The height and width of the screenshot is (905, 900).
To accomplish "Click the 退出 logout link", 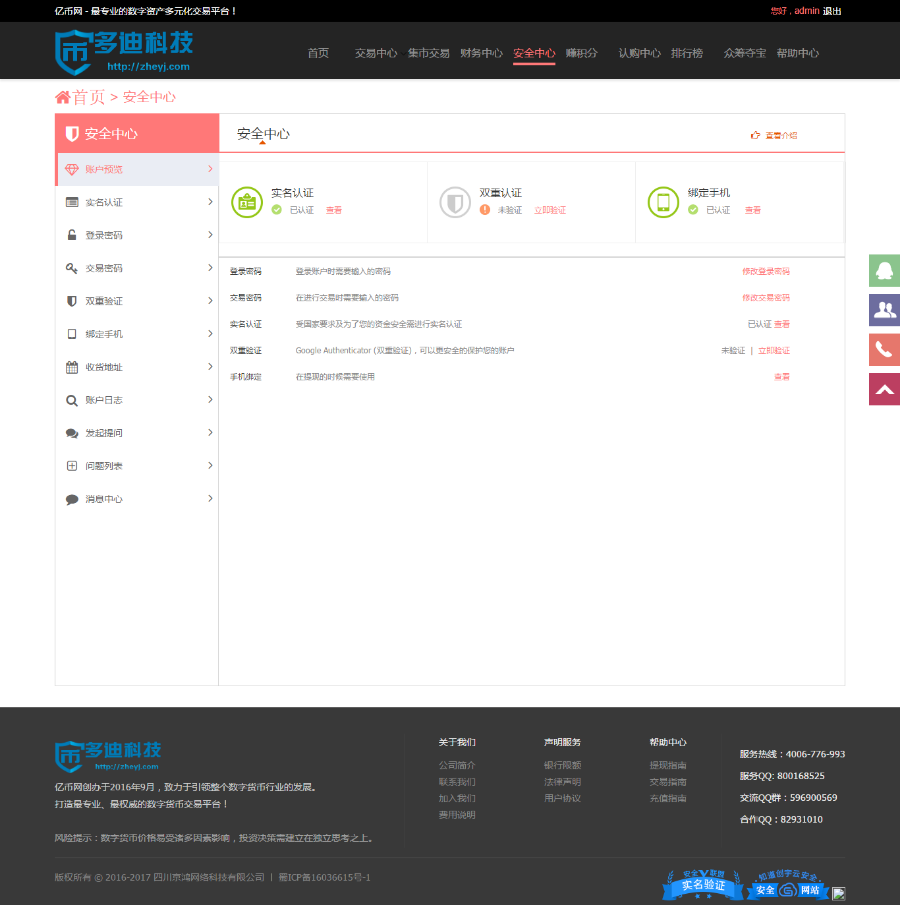I will [x=832, y=11].
